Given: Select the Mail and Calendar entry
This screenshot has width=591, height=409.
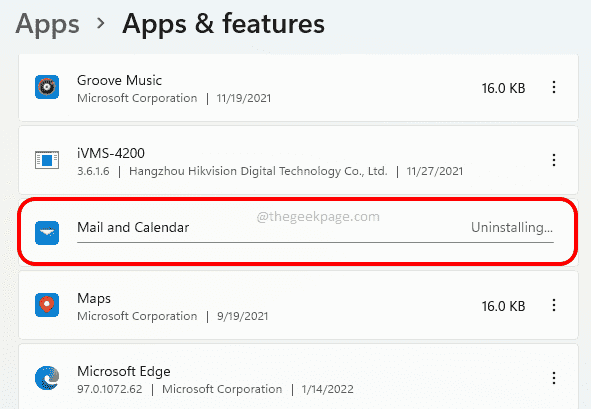Looking at the screenshot, I should pyautogui.click(x=298, y=232).
